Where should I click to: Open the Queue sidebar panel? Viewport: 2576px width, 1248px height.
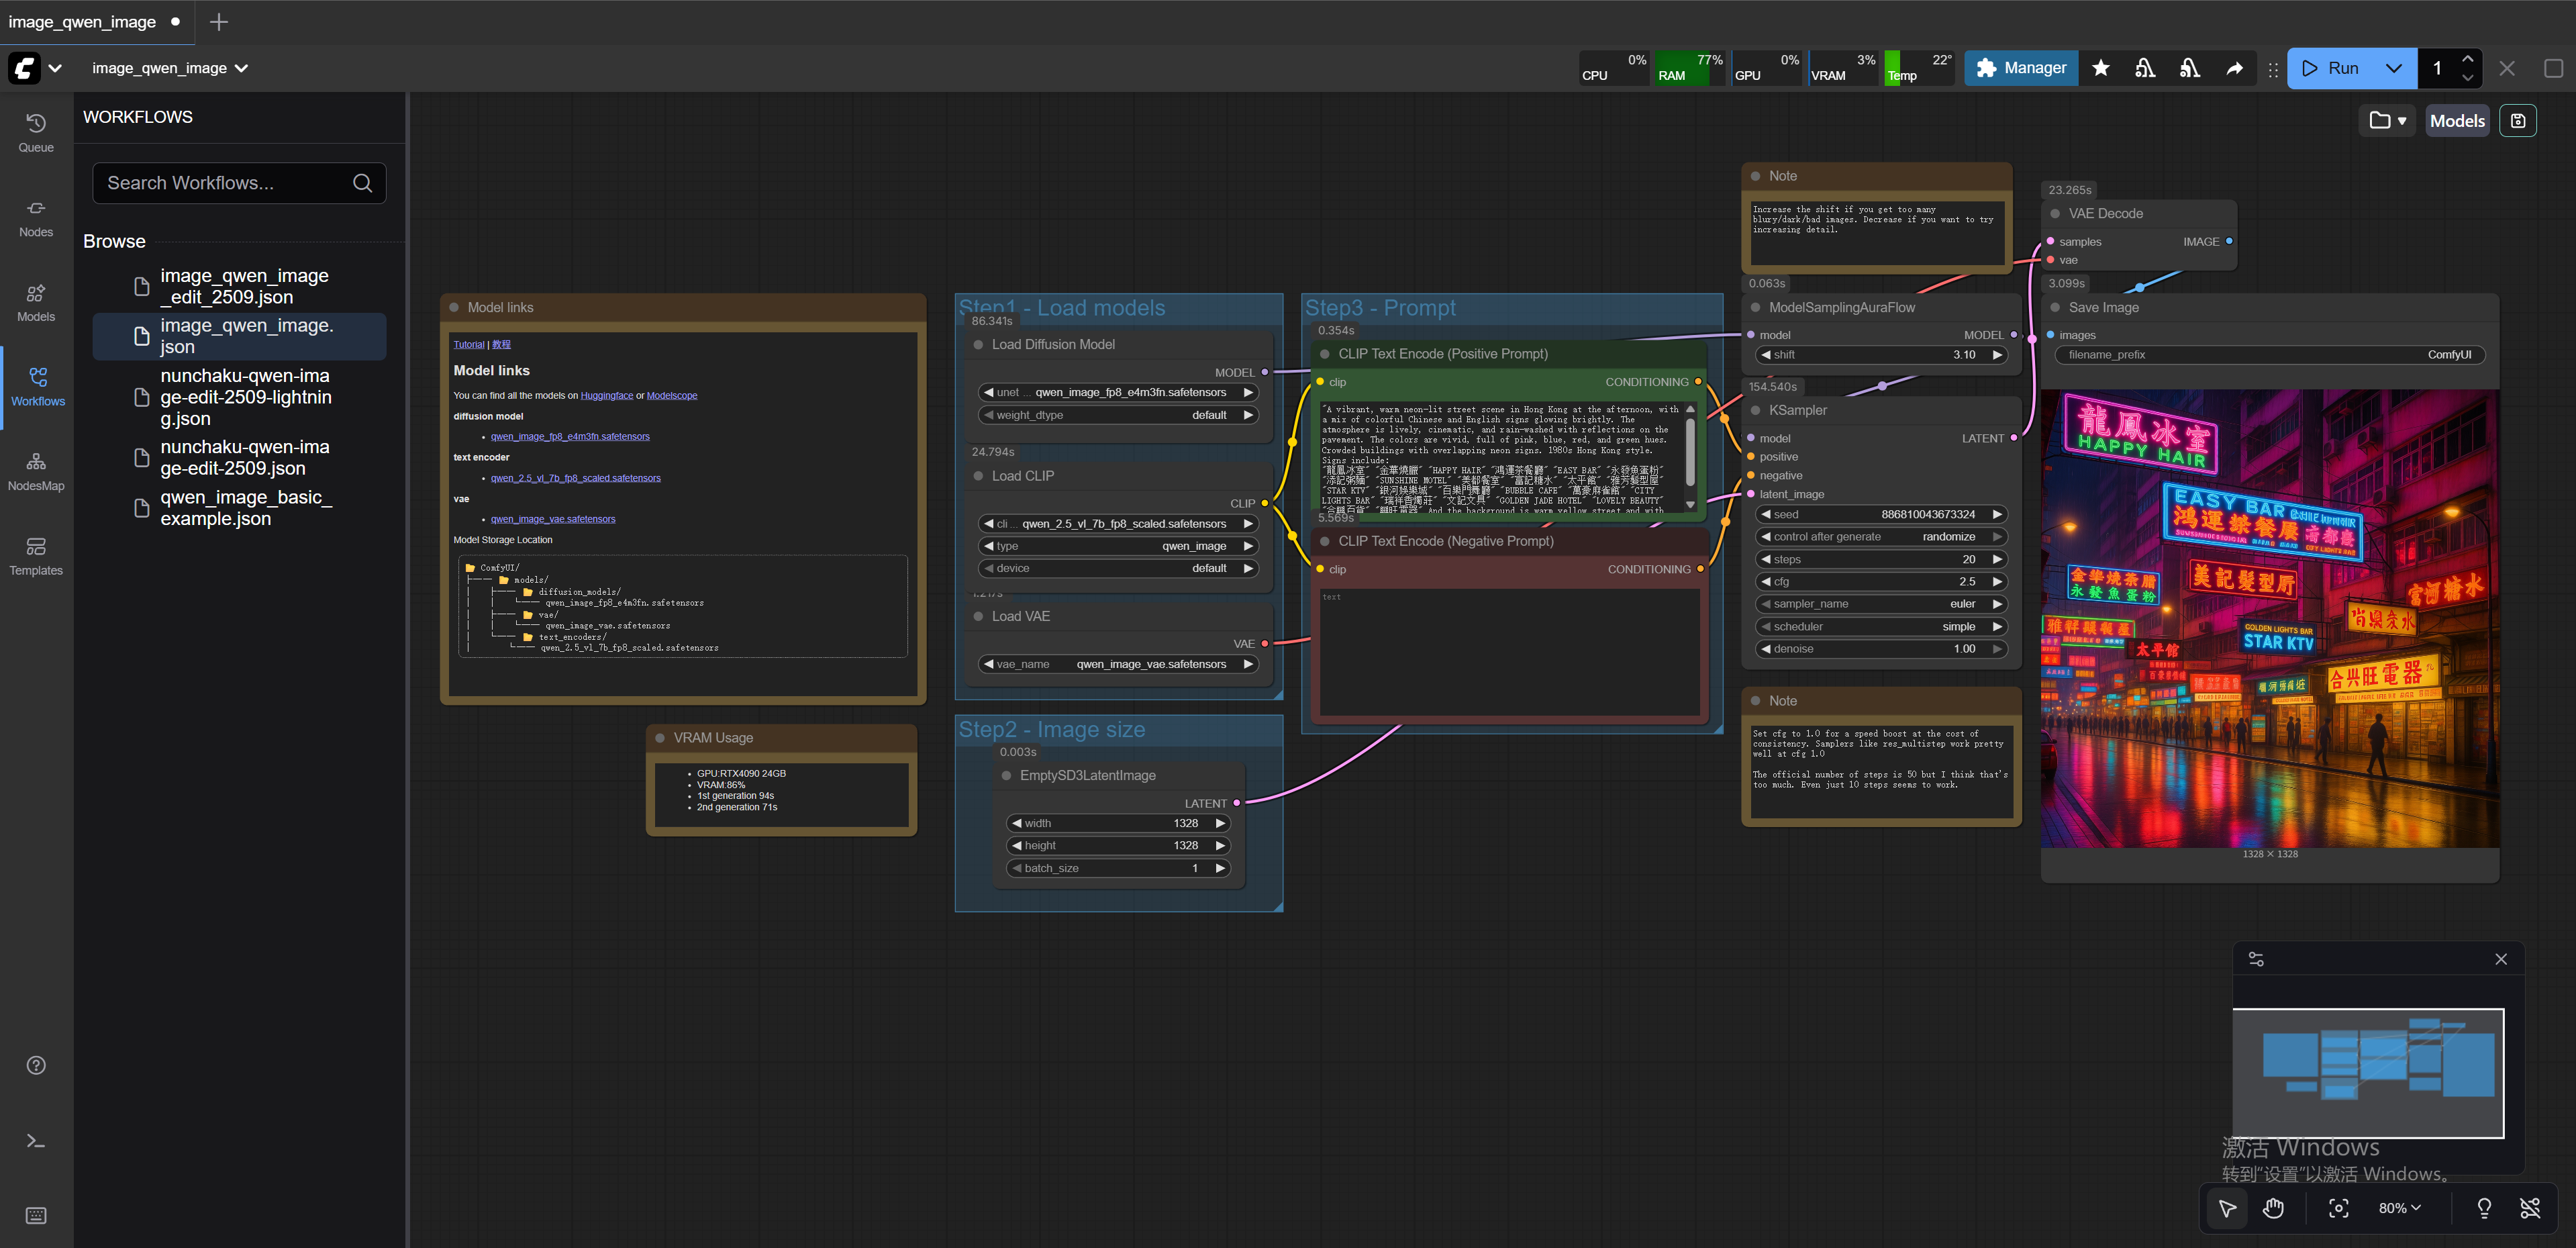36,132
